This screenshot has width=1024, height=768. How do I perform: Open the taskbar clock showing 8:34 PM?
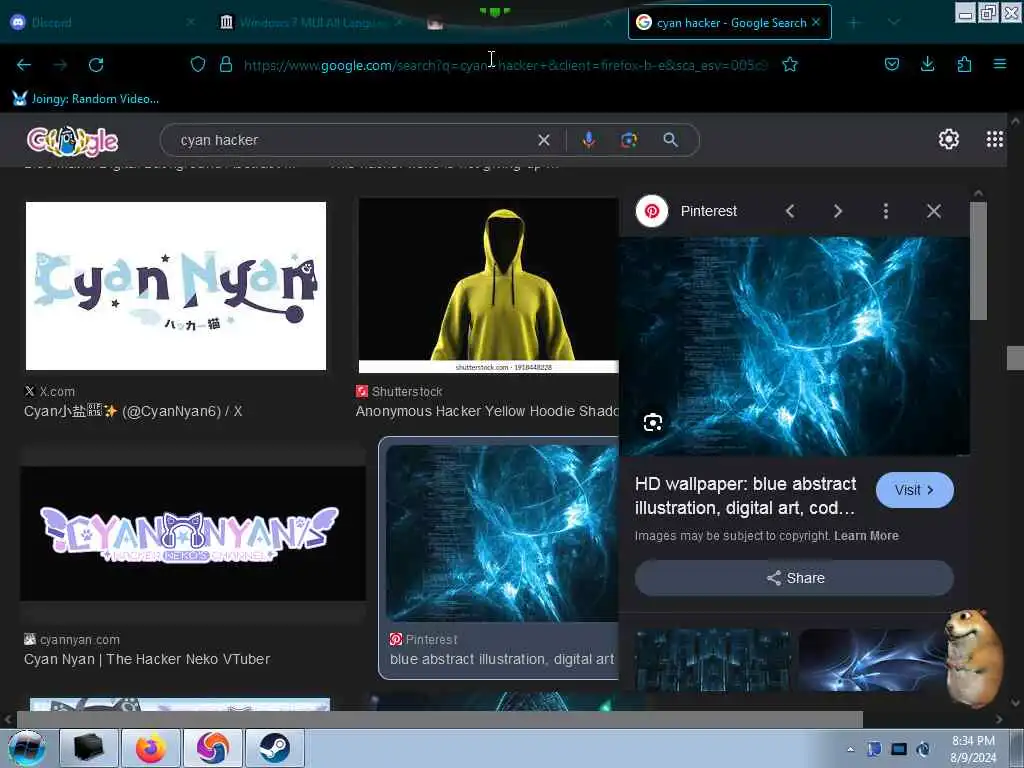tap(973, 749)
